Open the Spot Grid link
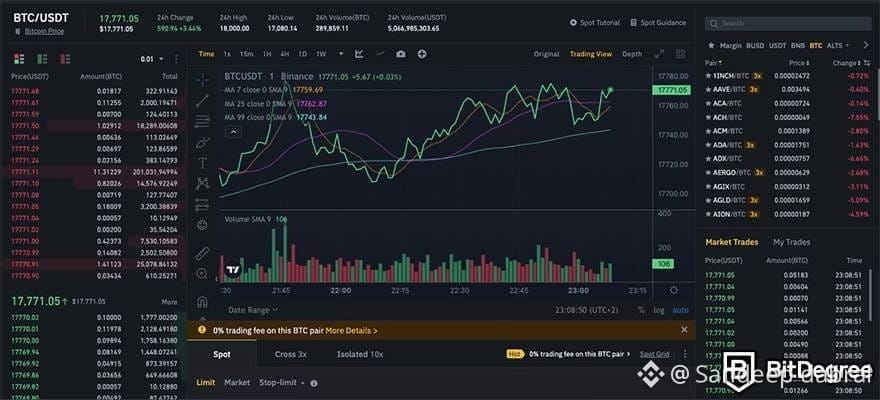This screenshot has height=400, width=880. 654,354
